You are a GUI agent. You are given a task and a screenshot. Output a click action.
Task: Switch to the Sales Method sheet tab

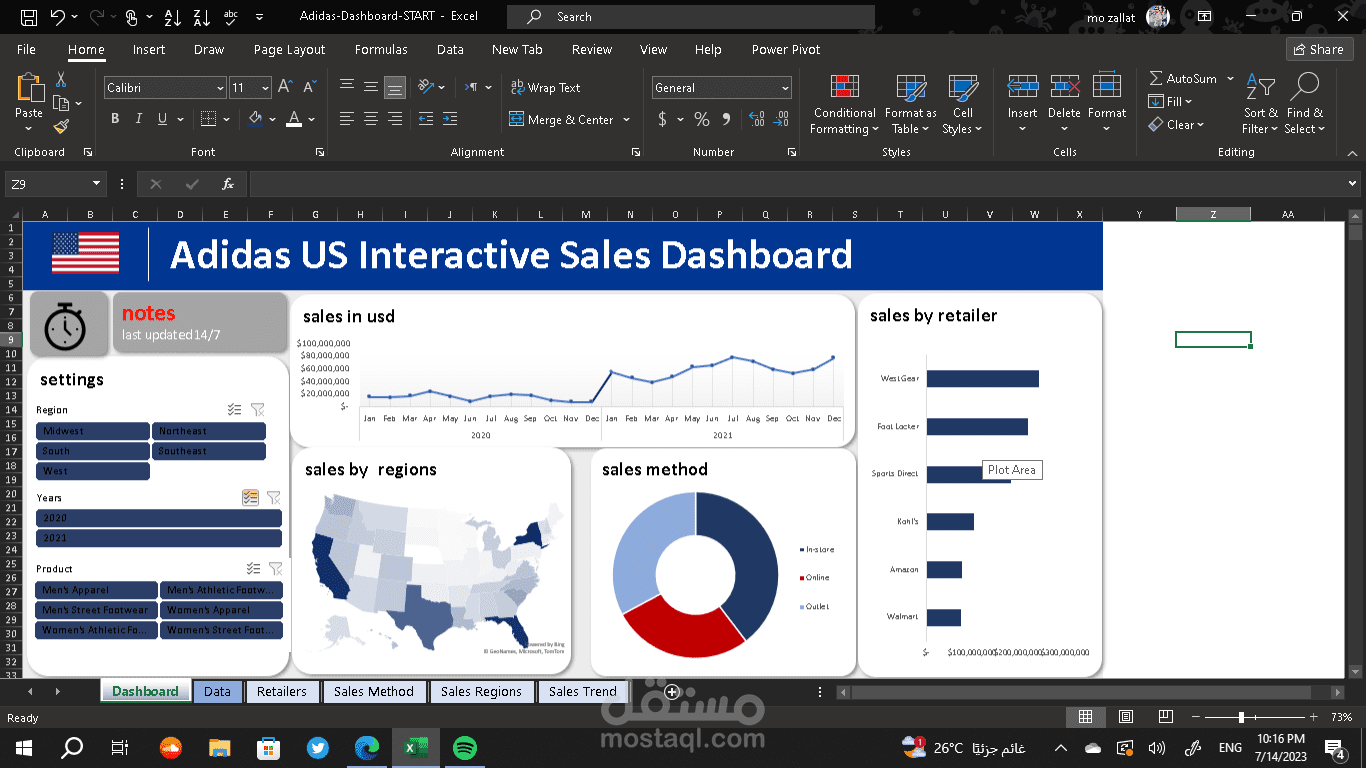click(x=374, y=691)
